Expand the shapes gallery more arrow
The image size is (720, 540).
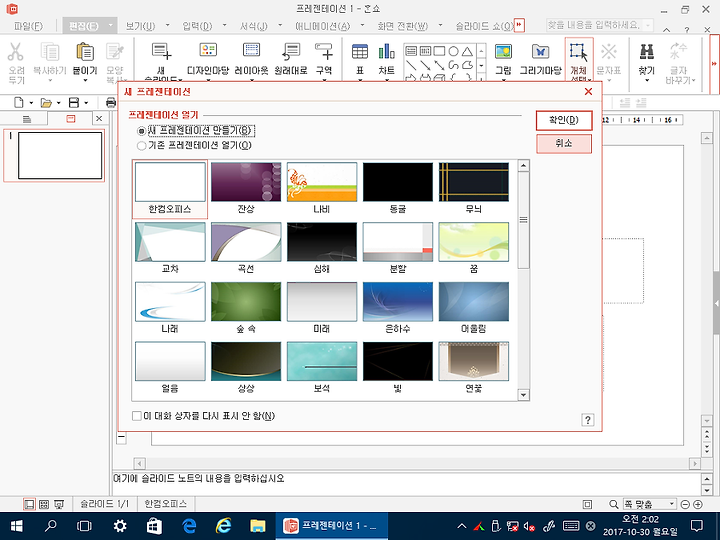point(481,78)
